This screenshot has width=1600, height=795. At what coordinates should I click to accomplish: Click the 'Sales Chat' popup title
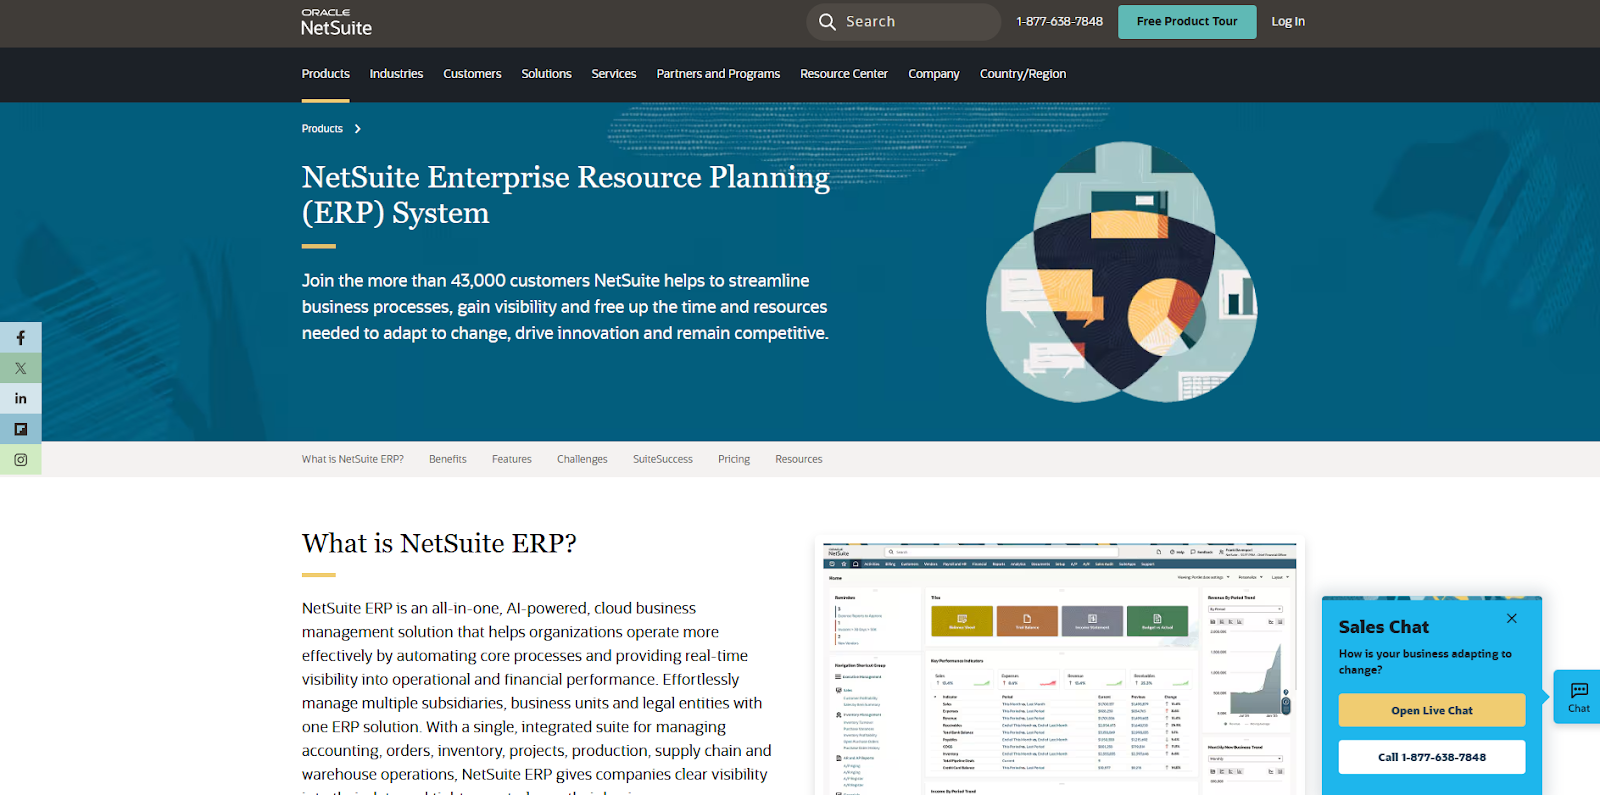1384,627
